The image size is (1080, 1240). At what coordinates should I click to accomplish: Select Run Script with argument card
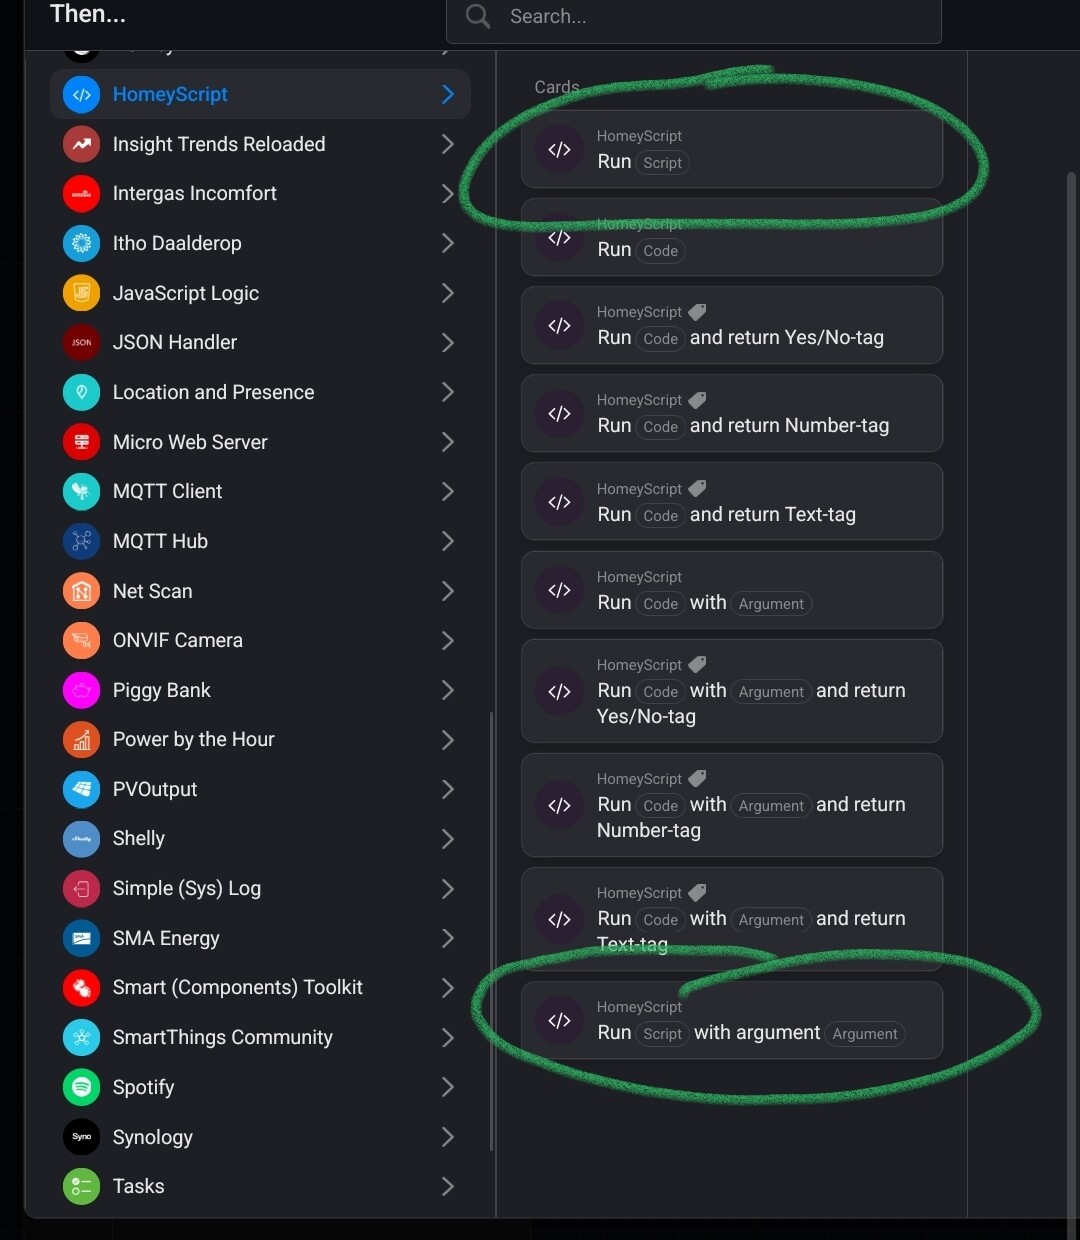click(x=732, y=1021)
